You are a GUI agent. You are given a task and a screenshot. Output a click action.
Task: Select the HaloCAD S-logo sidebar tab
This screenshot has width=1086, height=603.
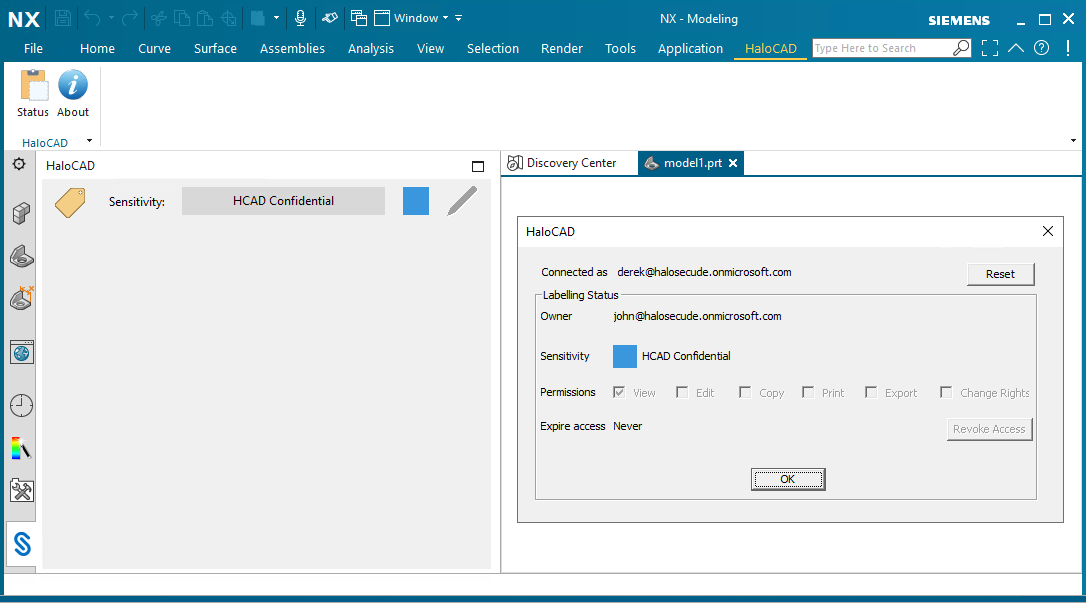click(x=22, y=544)
